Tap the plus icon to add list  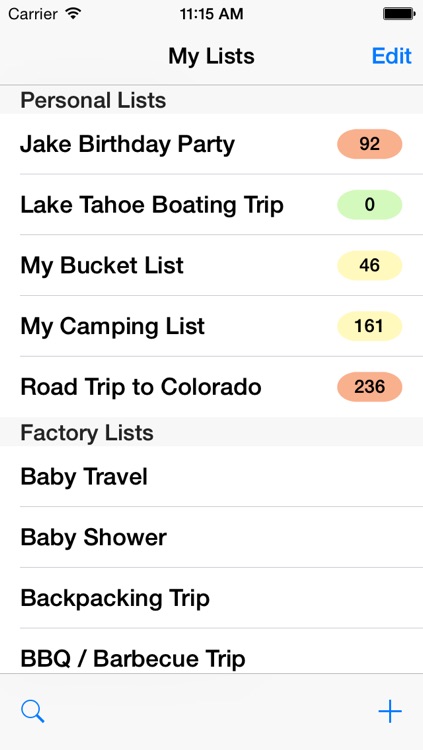click(390, 711)
